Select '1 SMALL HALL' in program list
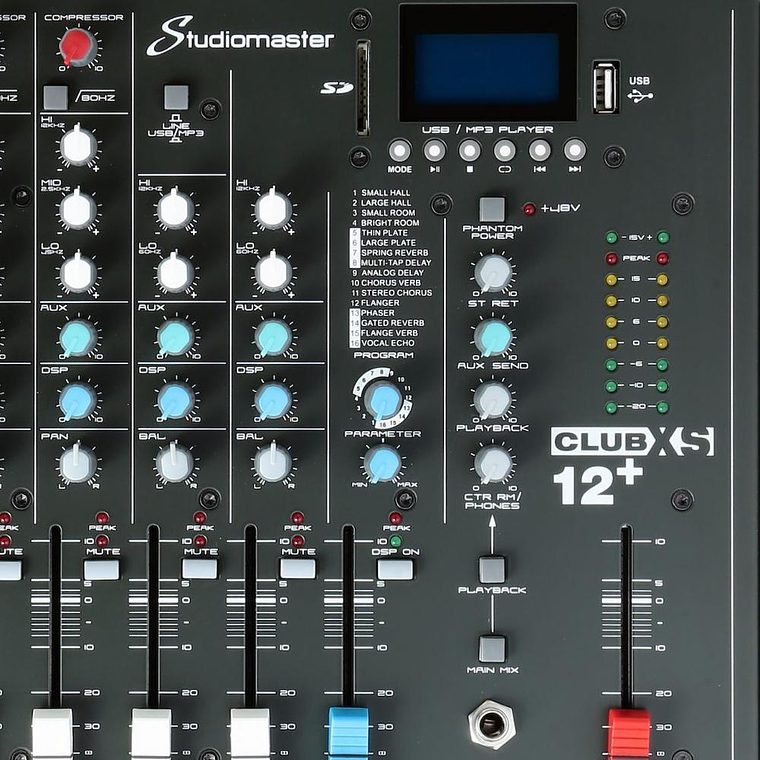This screenshot has width=760, height=760. tap(381, 193)
